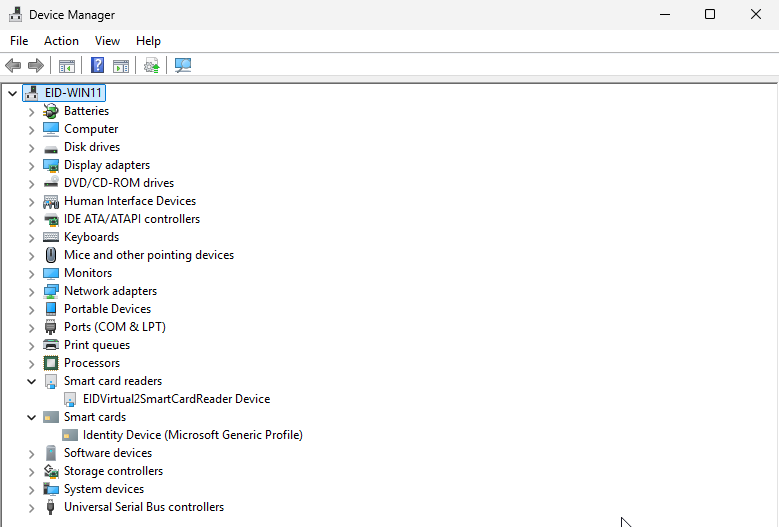Click the mouse icon for pointing devices
Screen dimensions: 779x527
[51, 255]
